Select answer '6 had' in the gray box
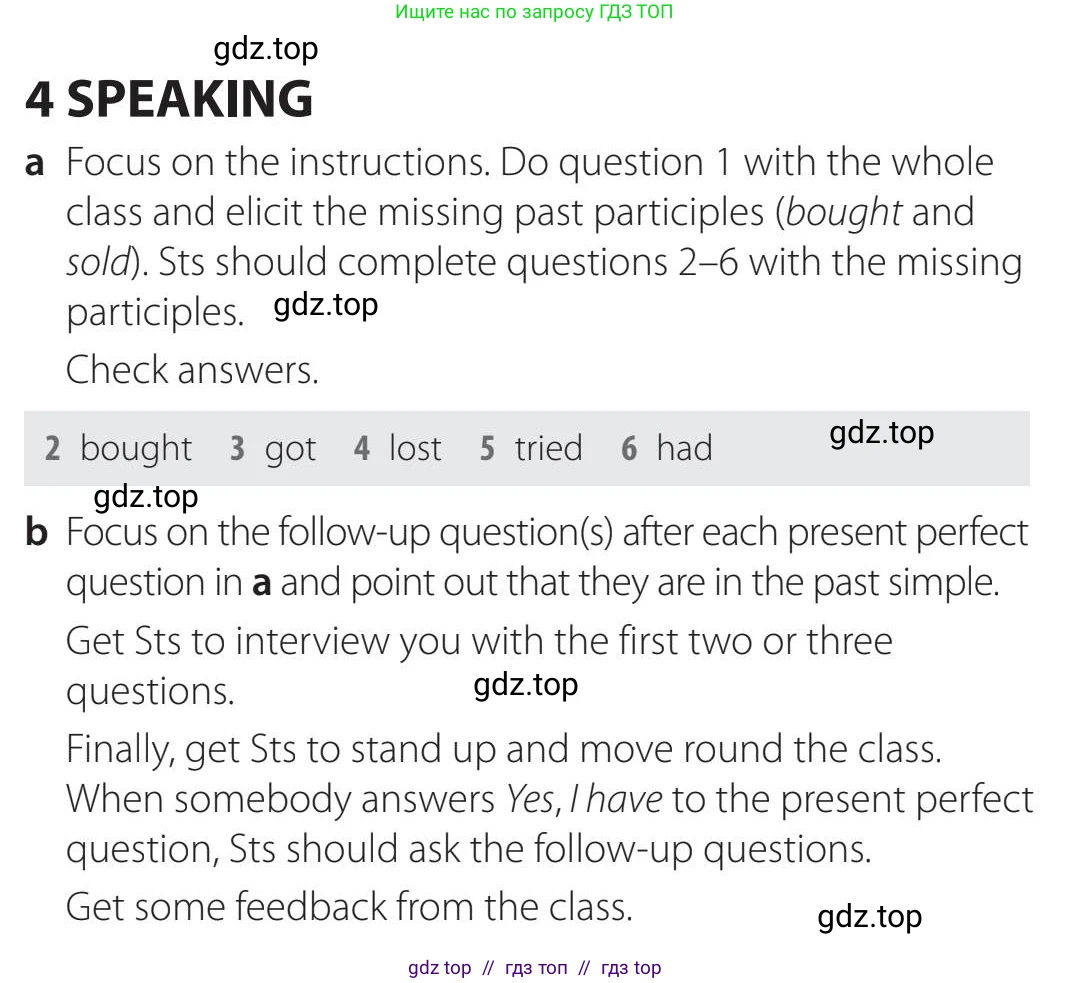The height and width of the screenshot is (983, 1070). click(667, 449)
